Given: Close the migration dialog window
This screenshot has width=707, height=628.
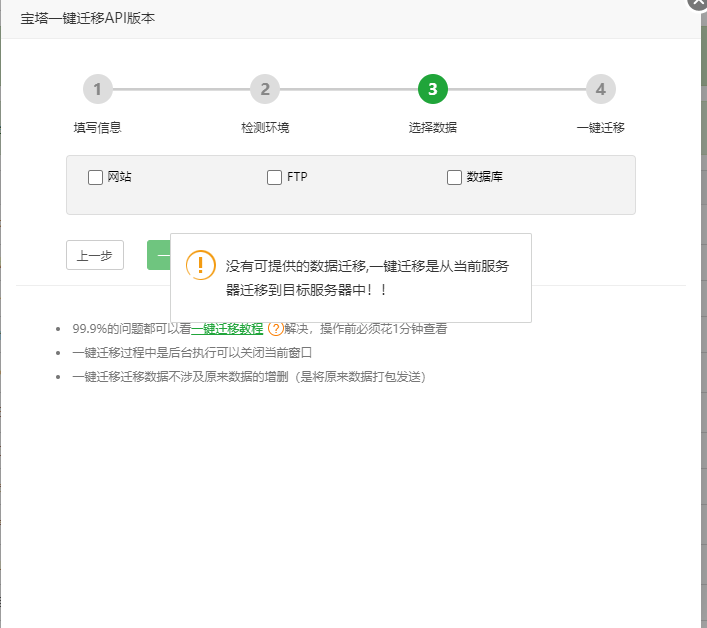Looking at the screenshot, I should coord(697,3).
